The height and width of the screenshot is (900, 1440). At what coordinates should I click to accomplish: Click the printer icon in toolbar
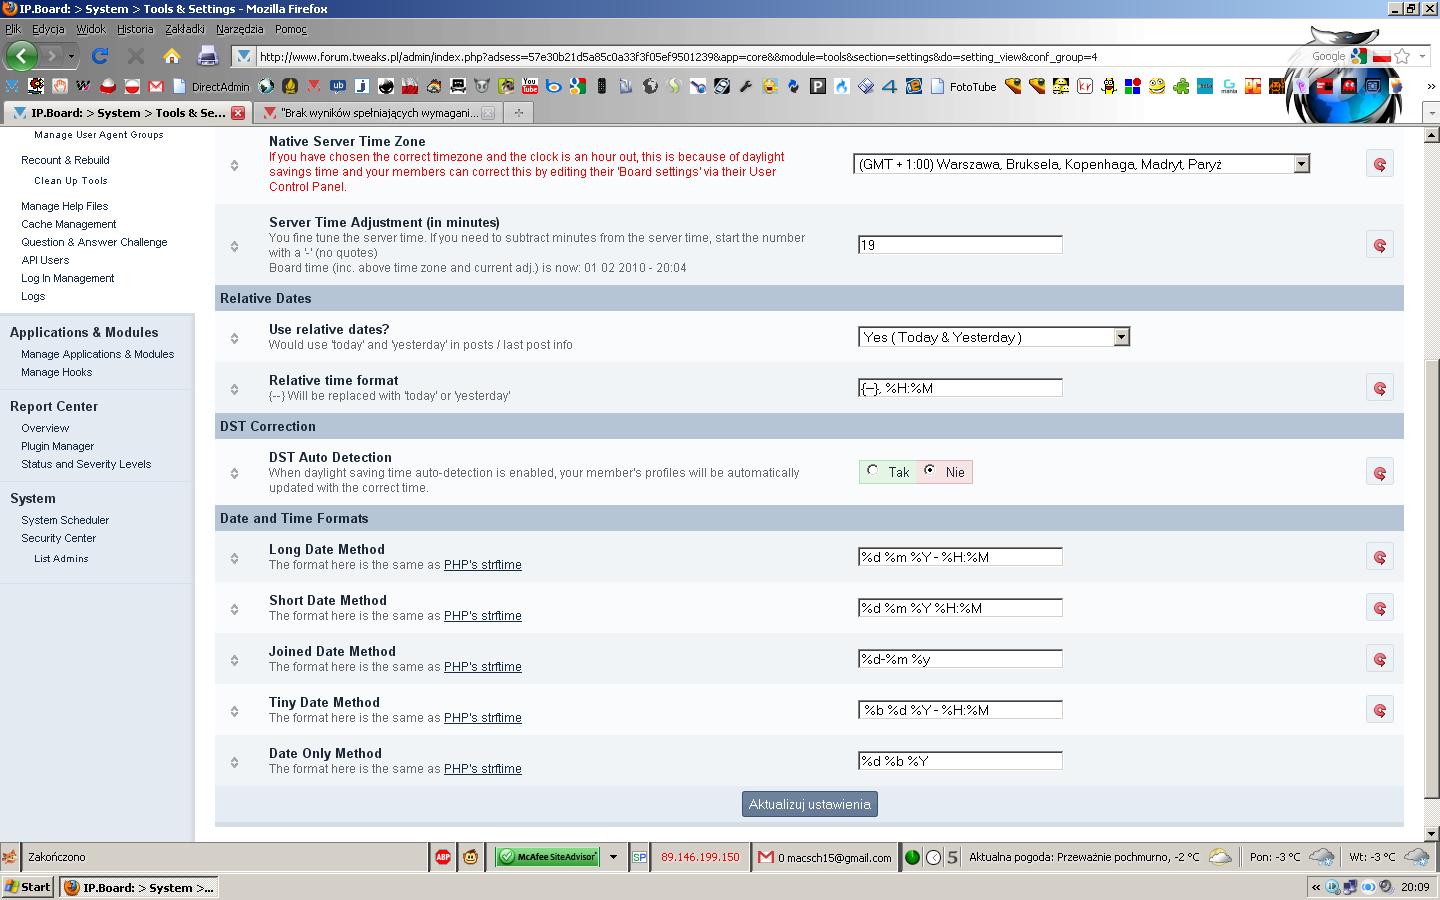pos(208,56)
